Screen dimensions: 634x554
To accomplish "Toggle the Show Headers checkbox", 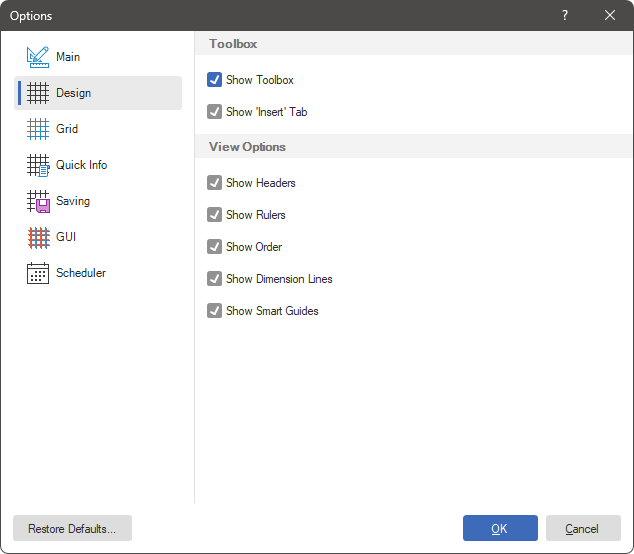I will (214, 183).
